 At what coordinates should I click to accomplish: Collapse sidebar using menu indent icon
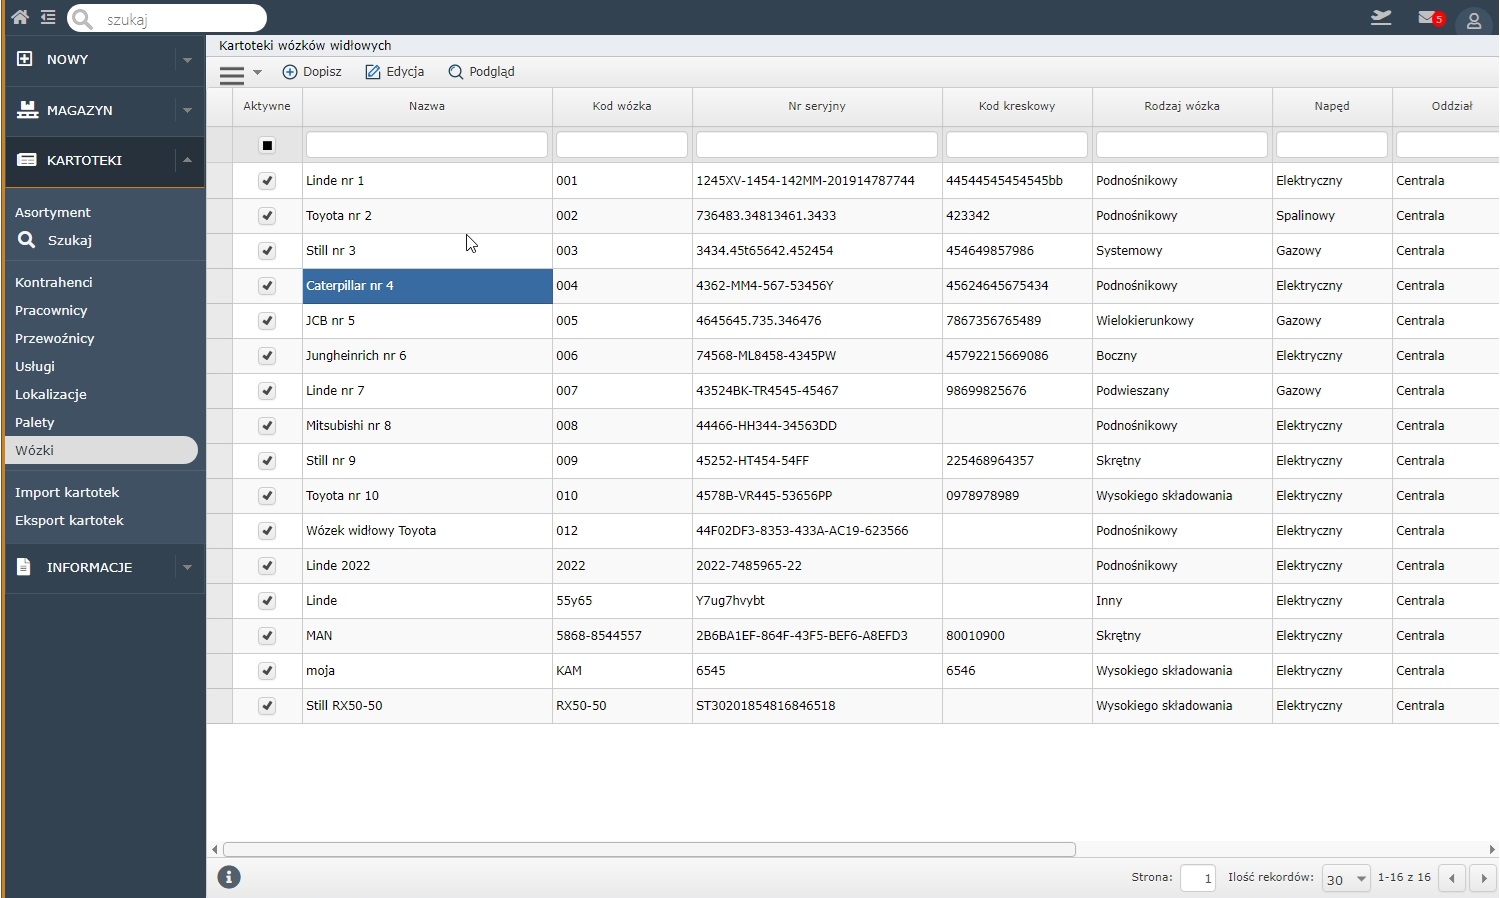pos(48,17)
